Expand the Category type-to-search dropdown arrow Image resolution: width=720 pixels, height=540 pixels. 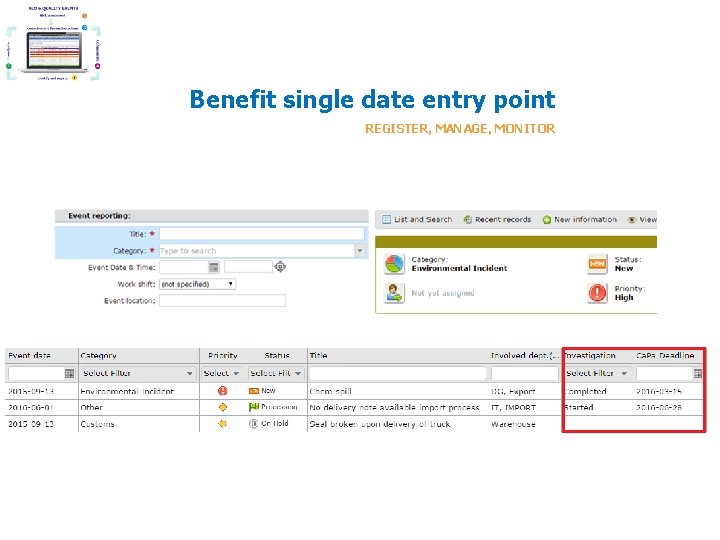(x=360, y=251)
